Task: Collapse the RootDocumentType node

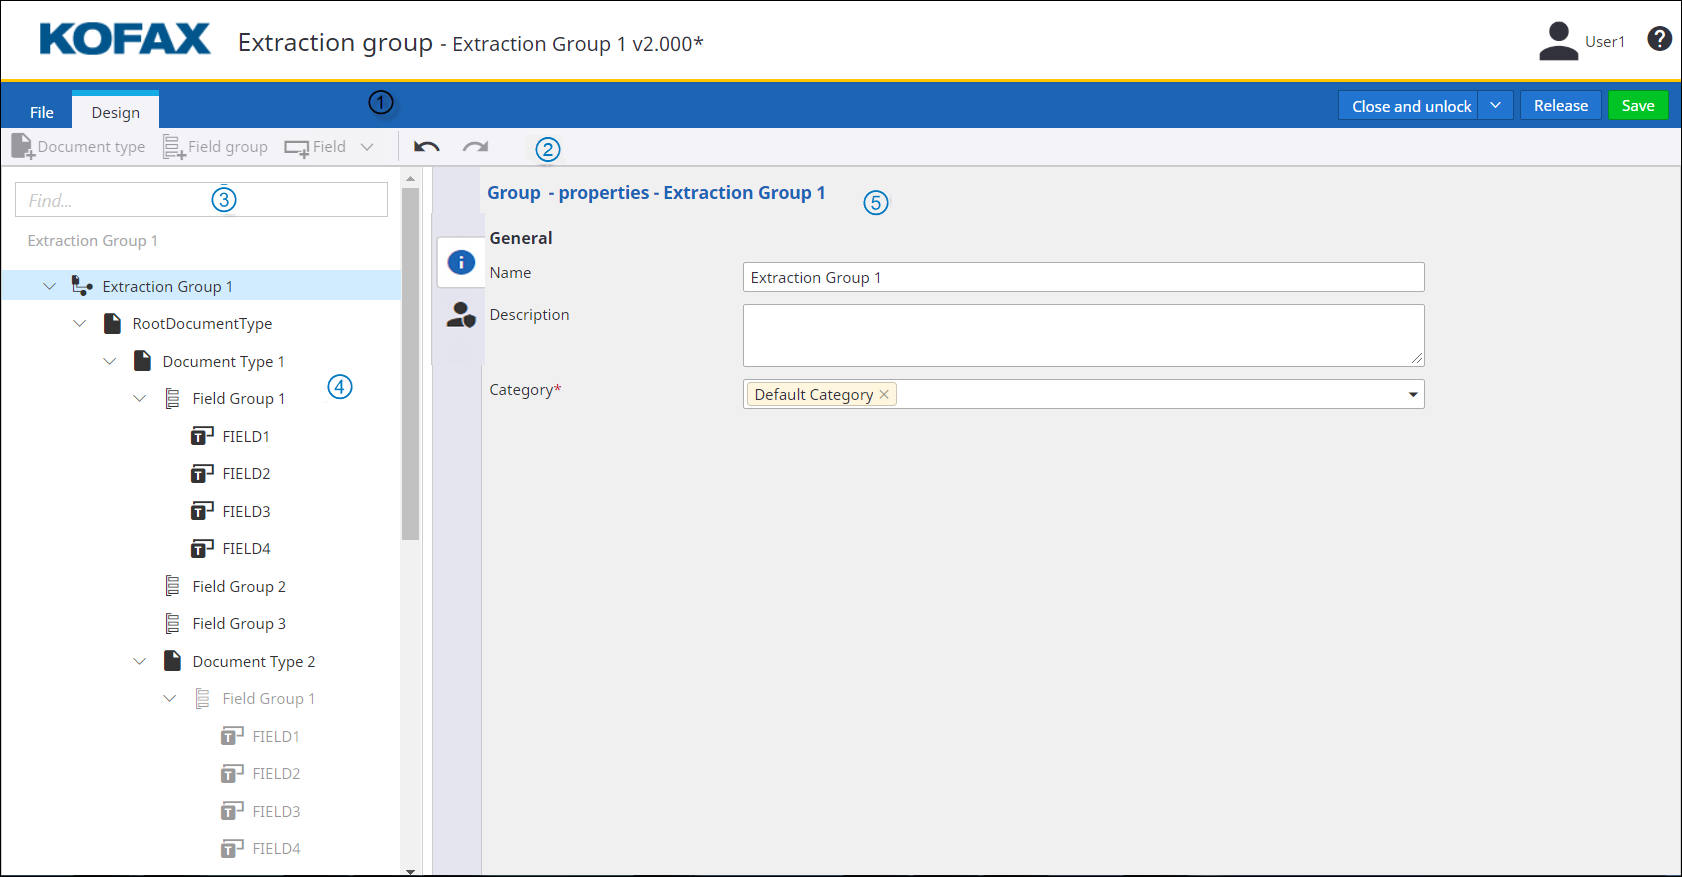Action: click(x=80, y=324)
